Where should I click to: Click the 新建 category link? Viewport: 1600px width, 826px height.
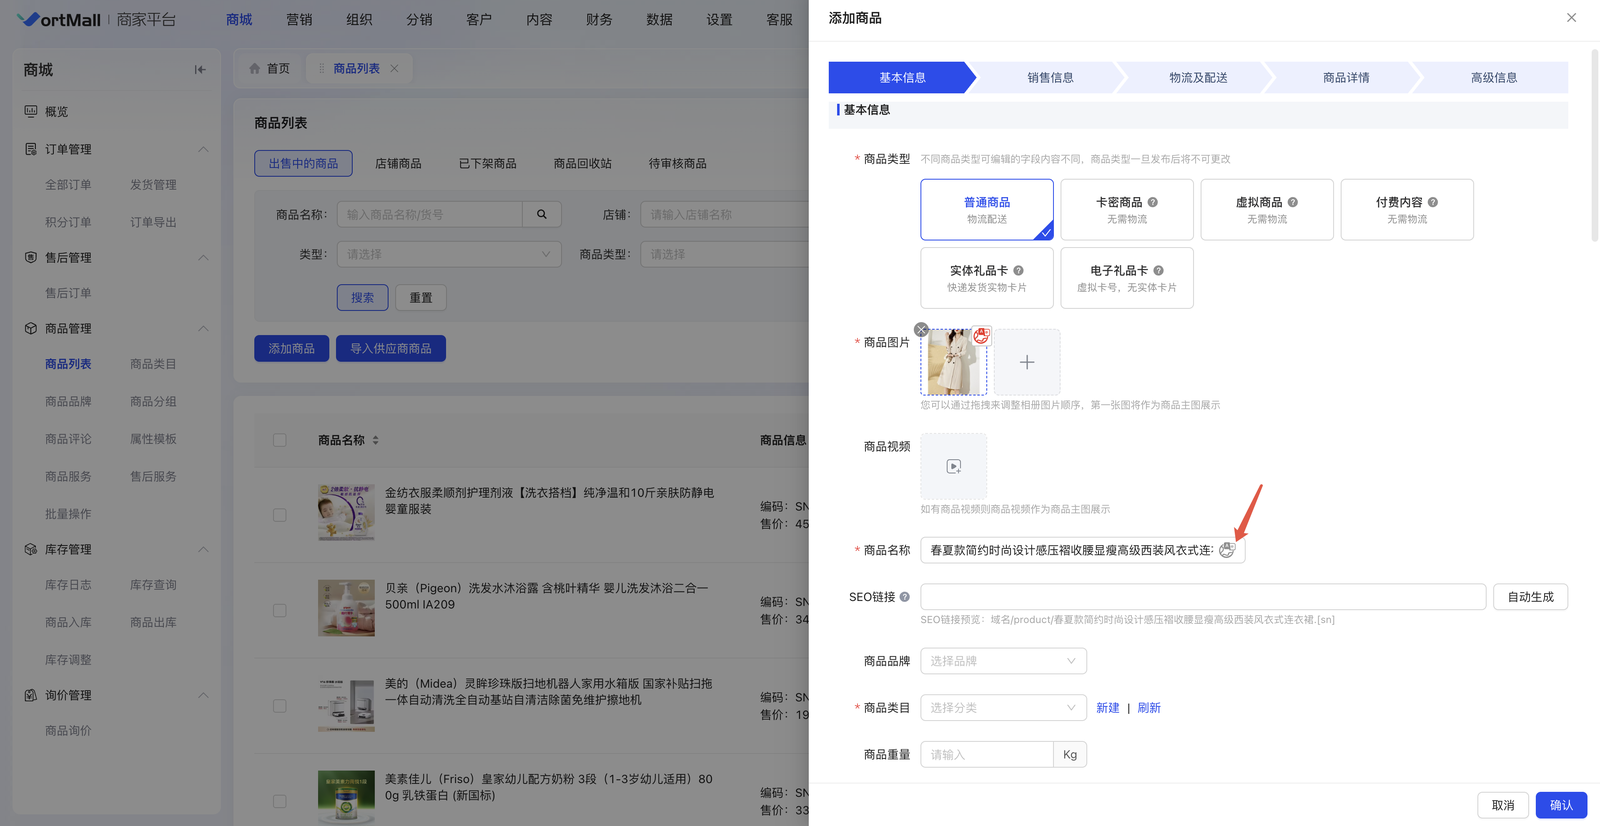pos(1107,708)
